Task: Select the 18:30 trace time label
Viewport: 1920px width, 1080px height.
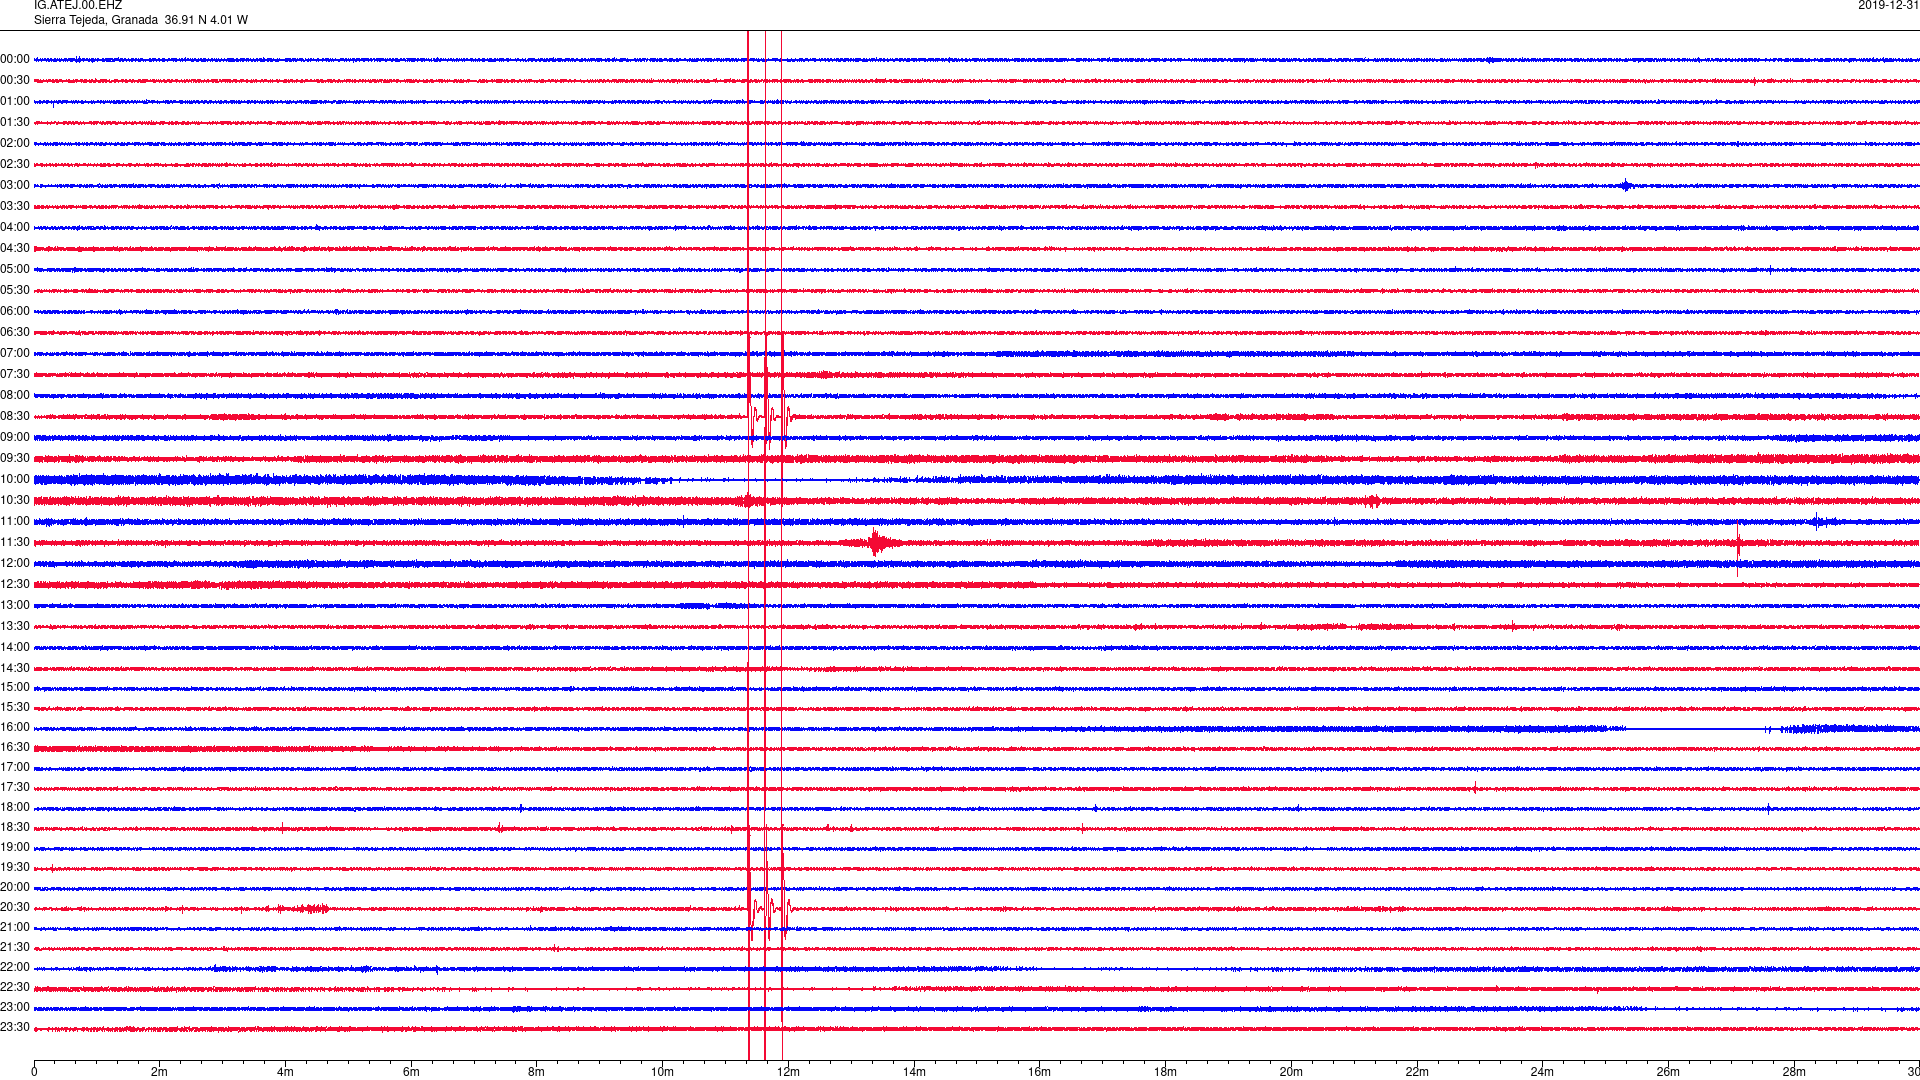Action: tap(15, 828)
